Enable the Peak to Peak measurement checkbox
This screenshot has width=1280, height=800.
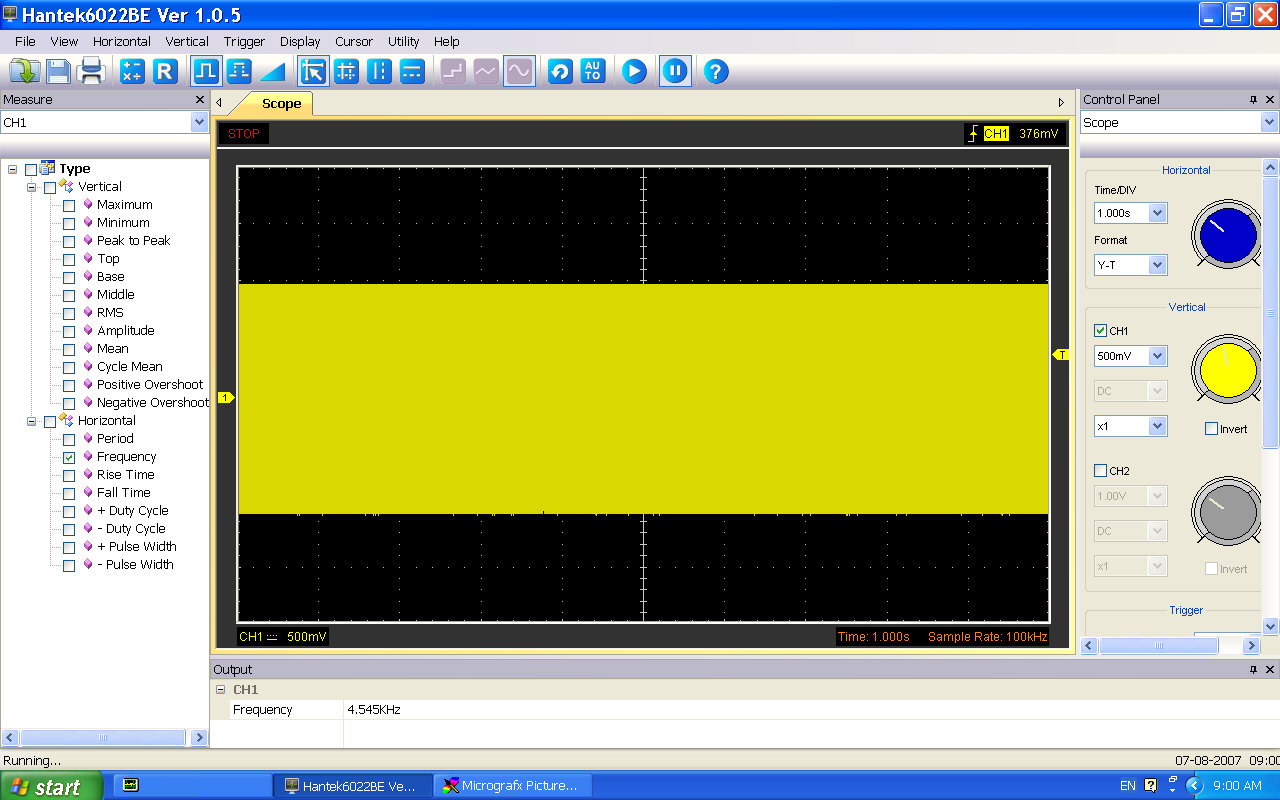pyautogui.click(x=69, y=241)
